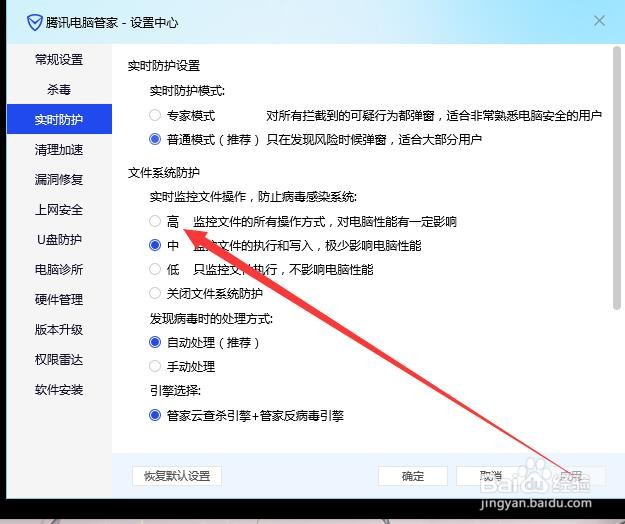The image size is (625, 524).
Task: Go to the 权限雷达 settings
Action: tap(59, 360)
